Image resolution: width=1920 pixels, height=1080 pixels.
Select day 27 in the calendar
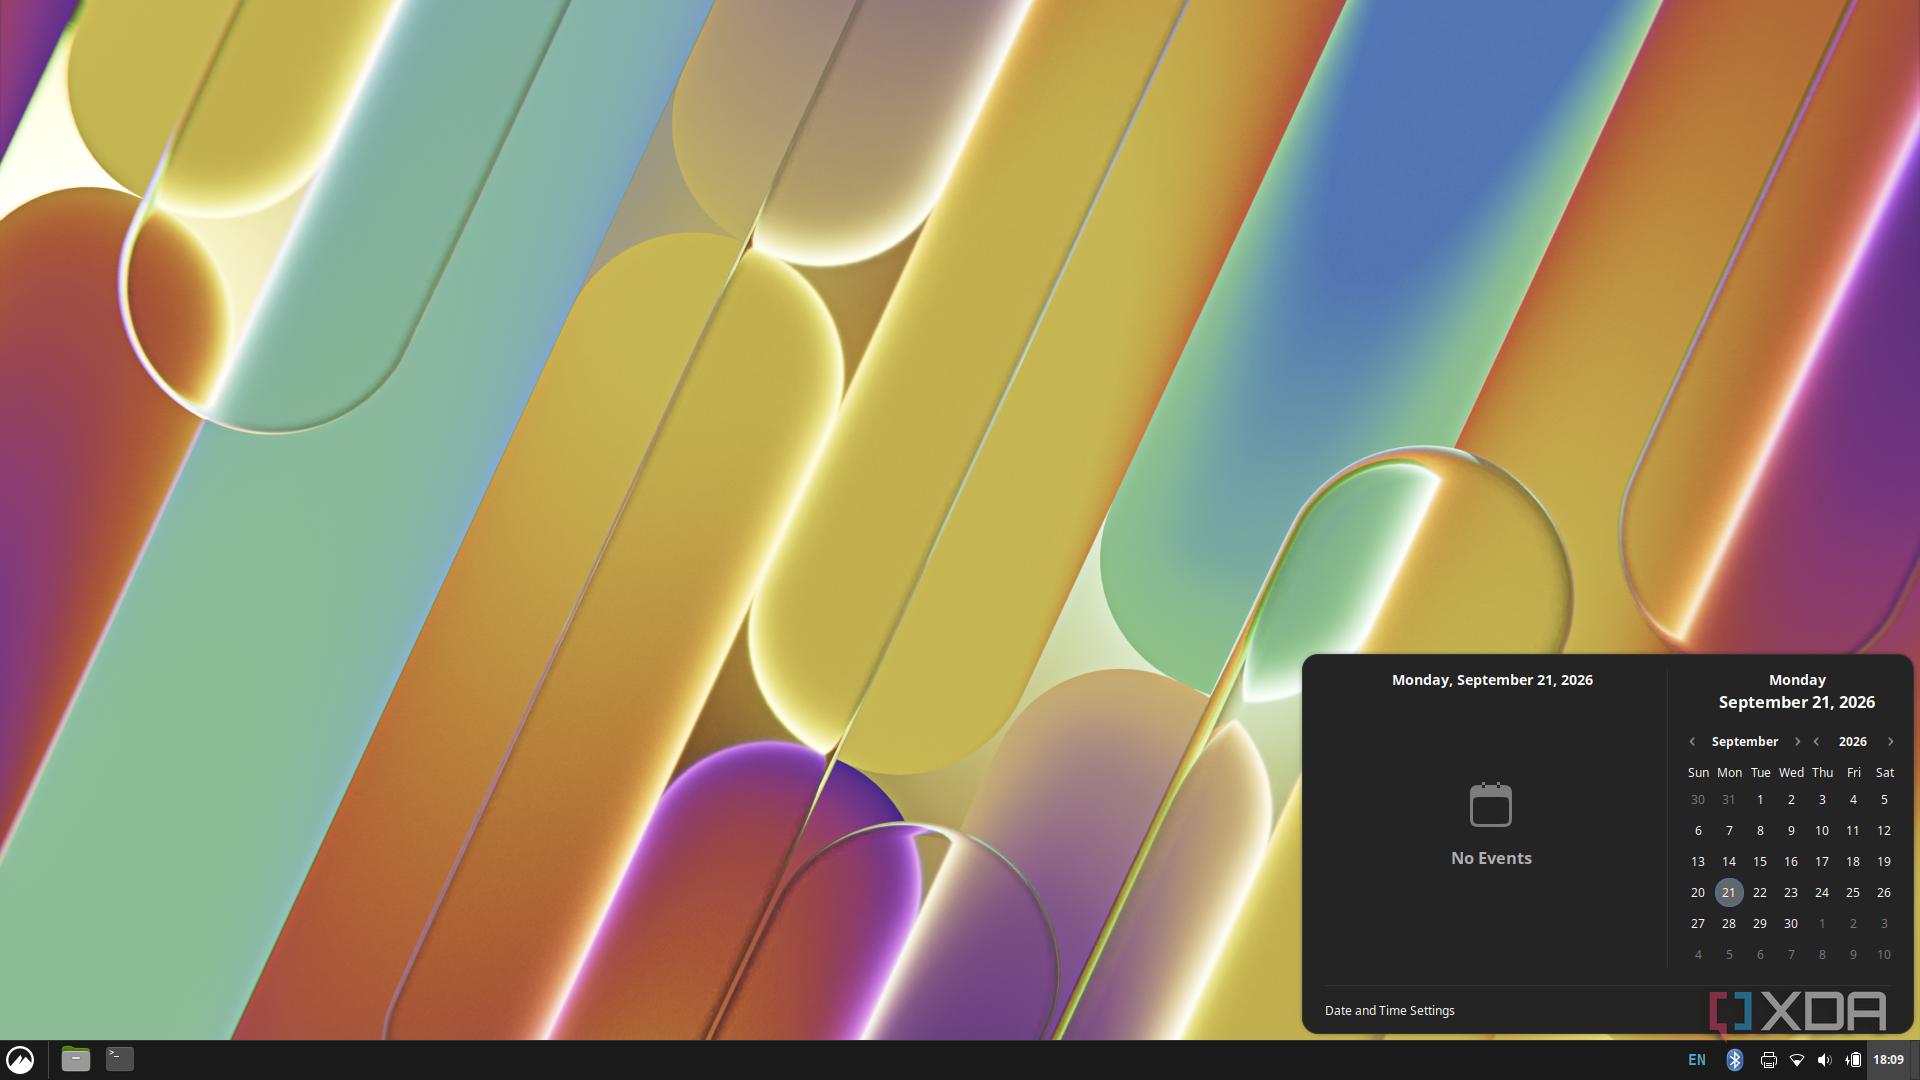1698,924
